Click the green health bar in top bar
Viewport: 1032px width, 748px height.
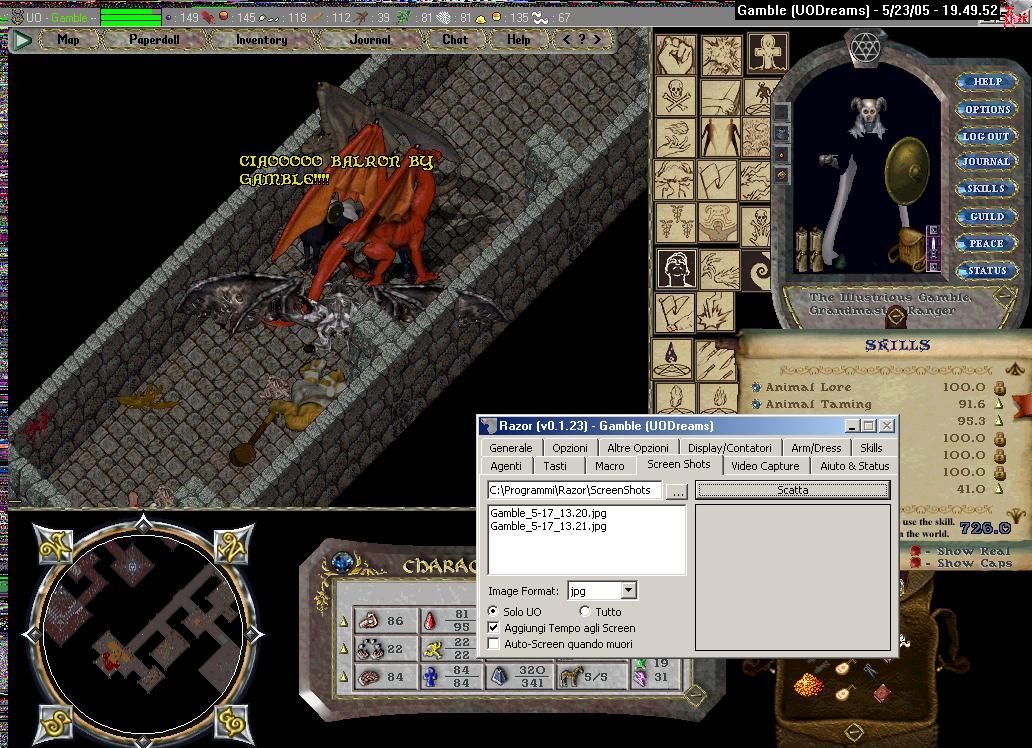point(130,17)
